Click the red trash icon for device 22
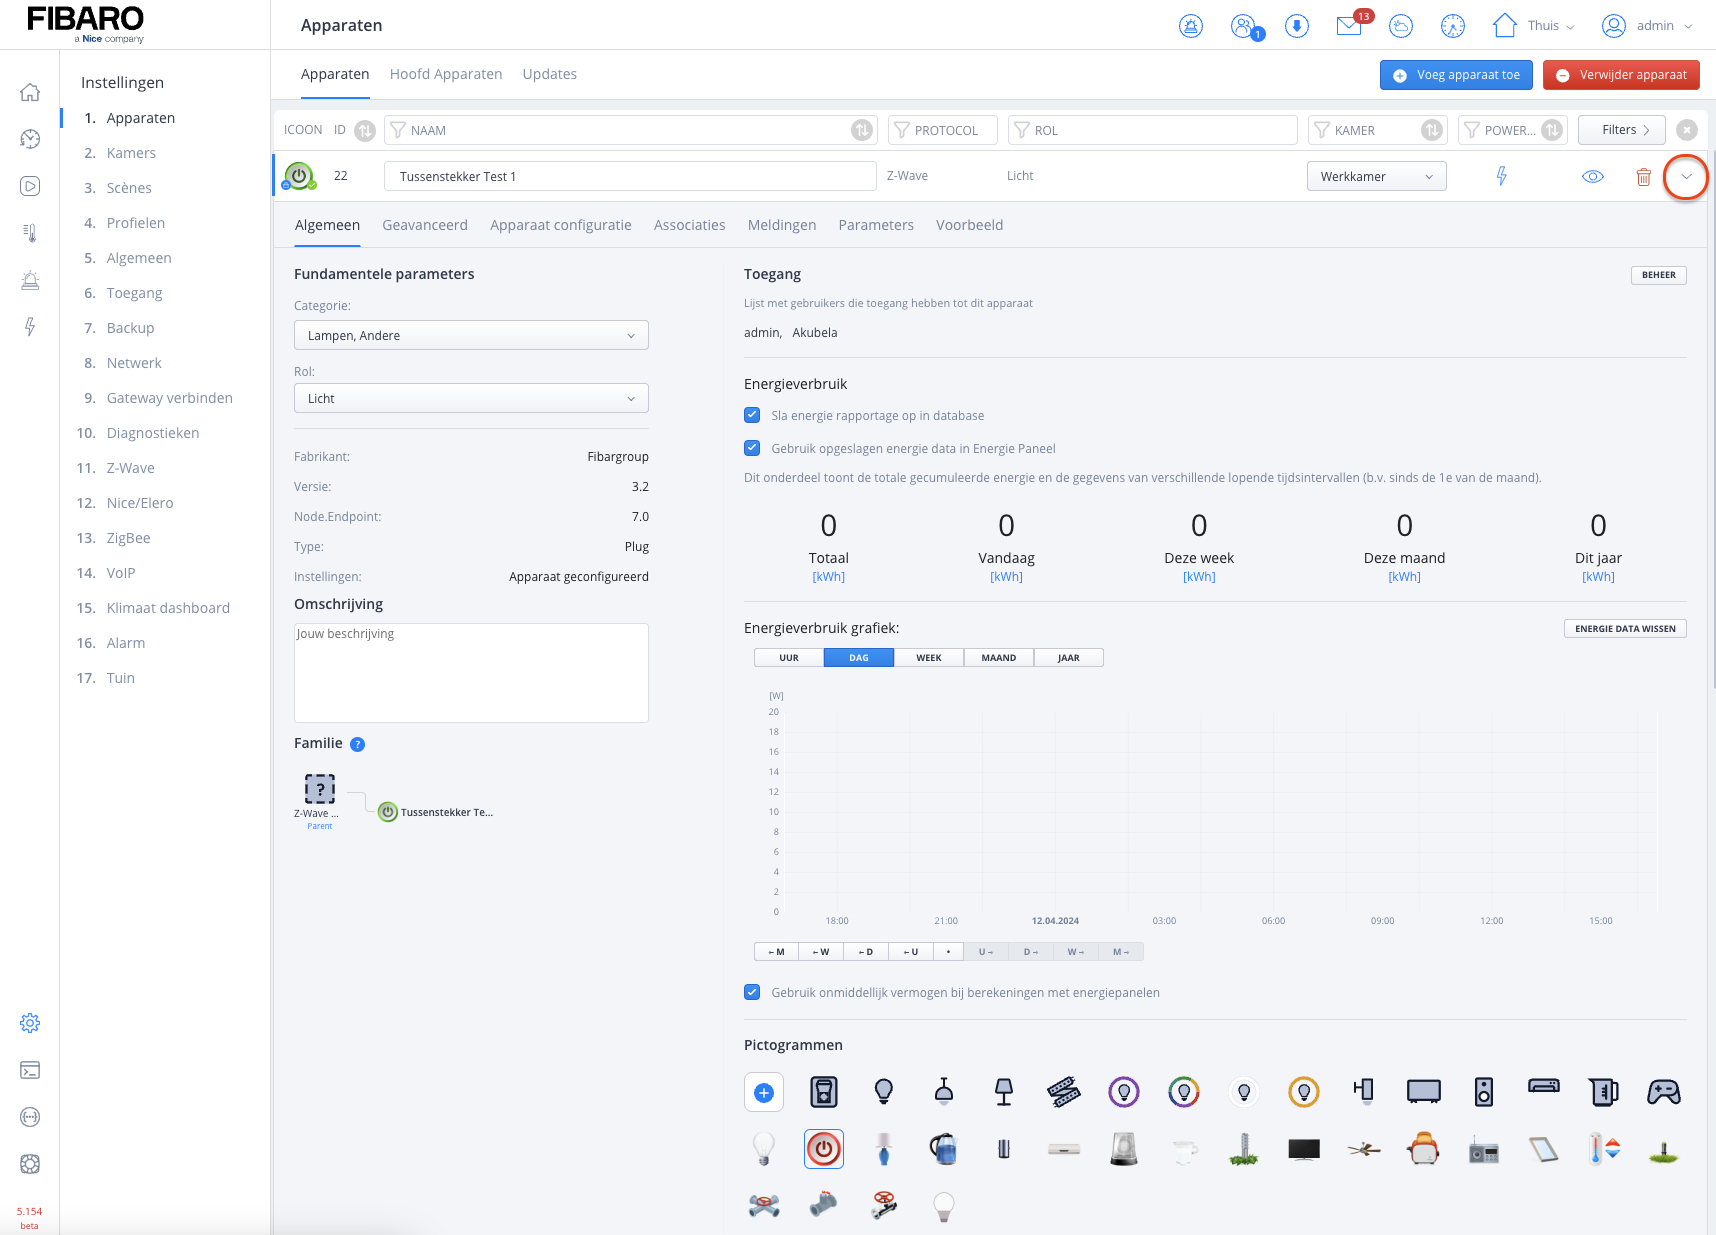The width and height of the screenshot is (1716, 1235). click(x=1643, y=177)
